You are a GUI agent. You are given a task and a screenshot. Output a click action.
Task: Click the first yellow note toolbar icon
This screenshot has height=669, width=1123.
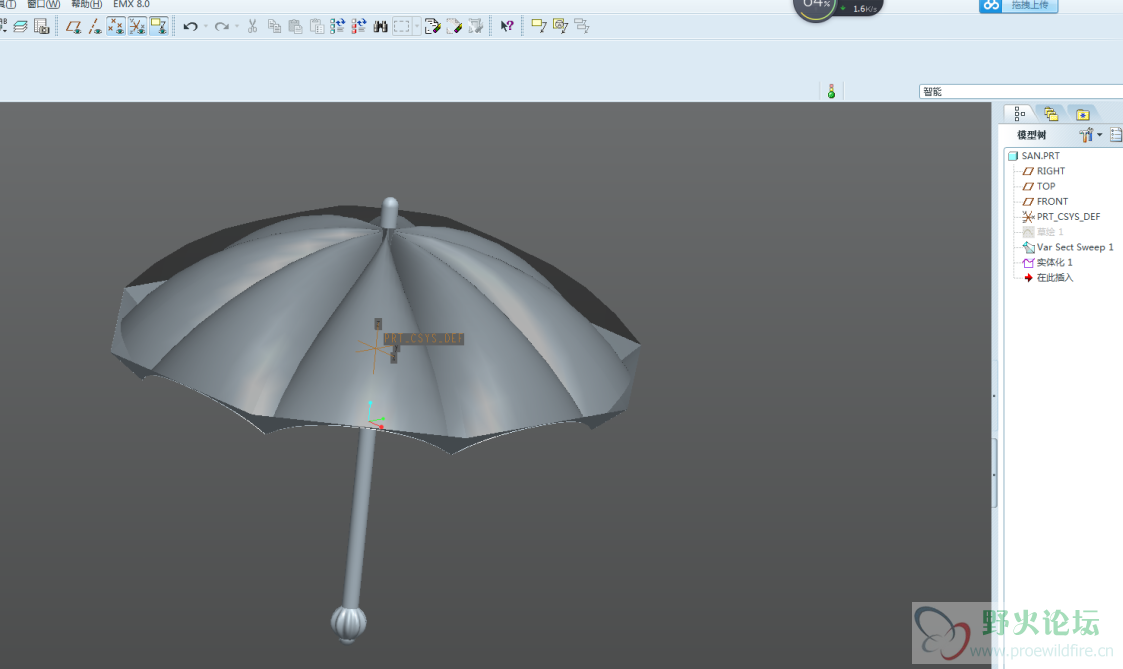[539, 27]
